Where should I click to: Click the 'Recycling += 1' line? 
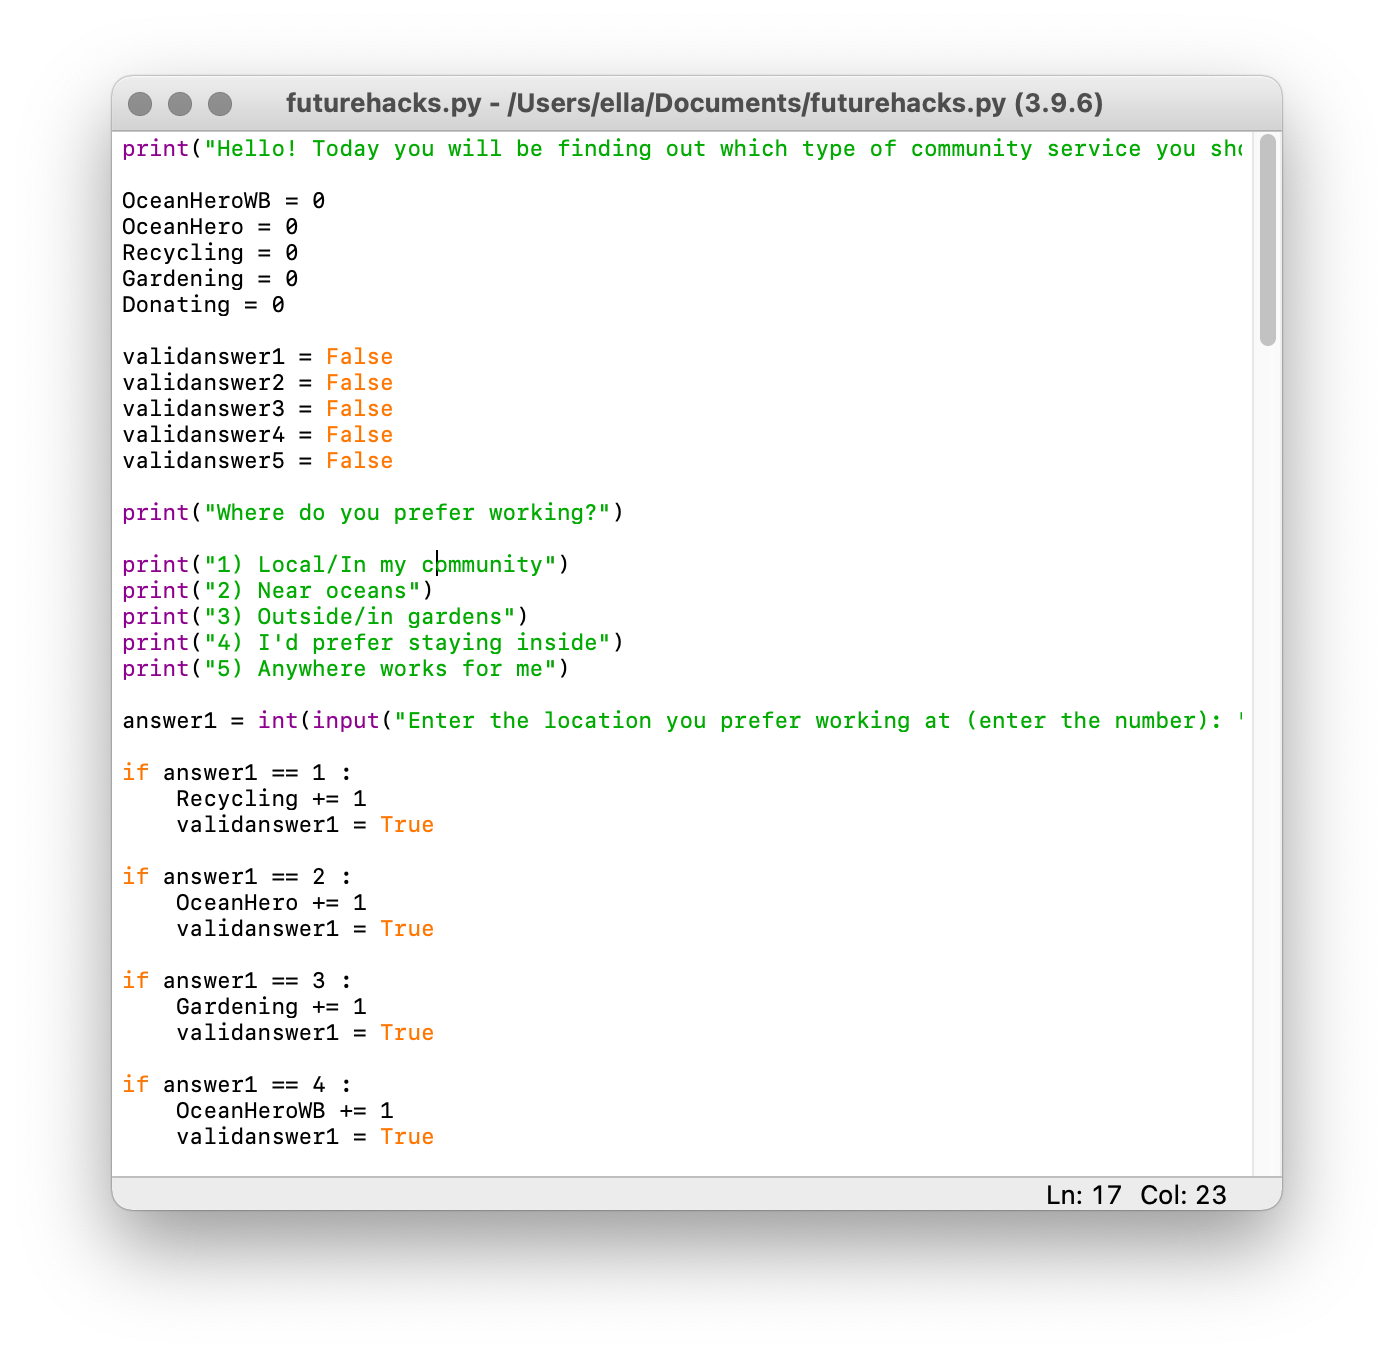click(271, 799)
